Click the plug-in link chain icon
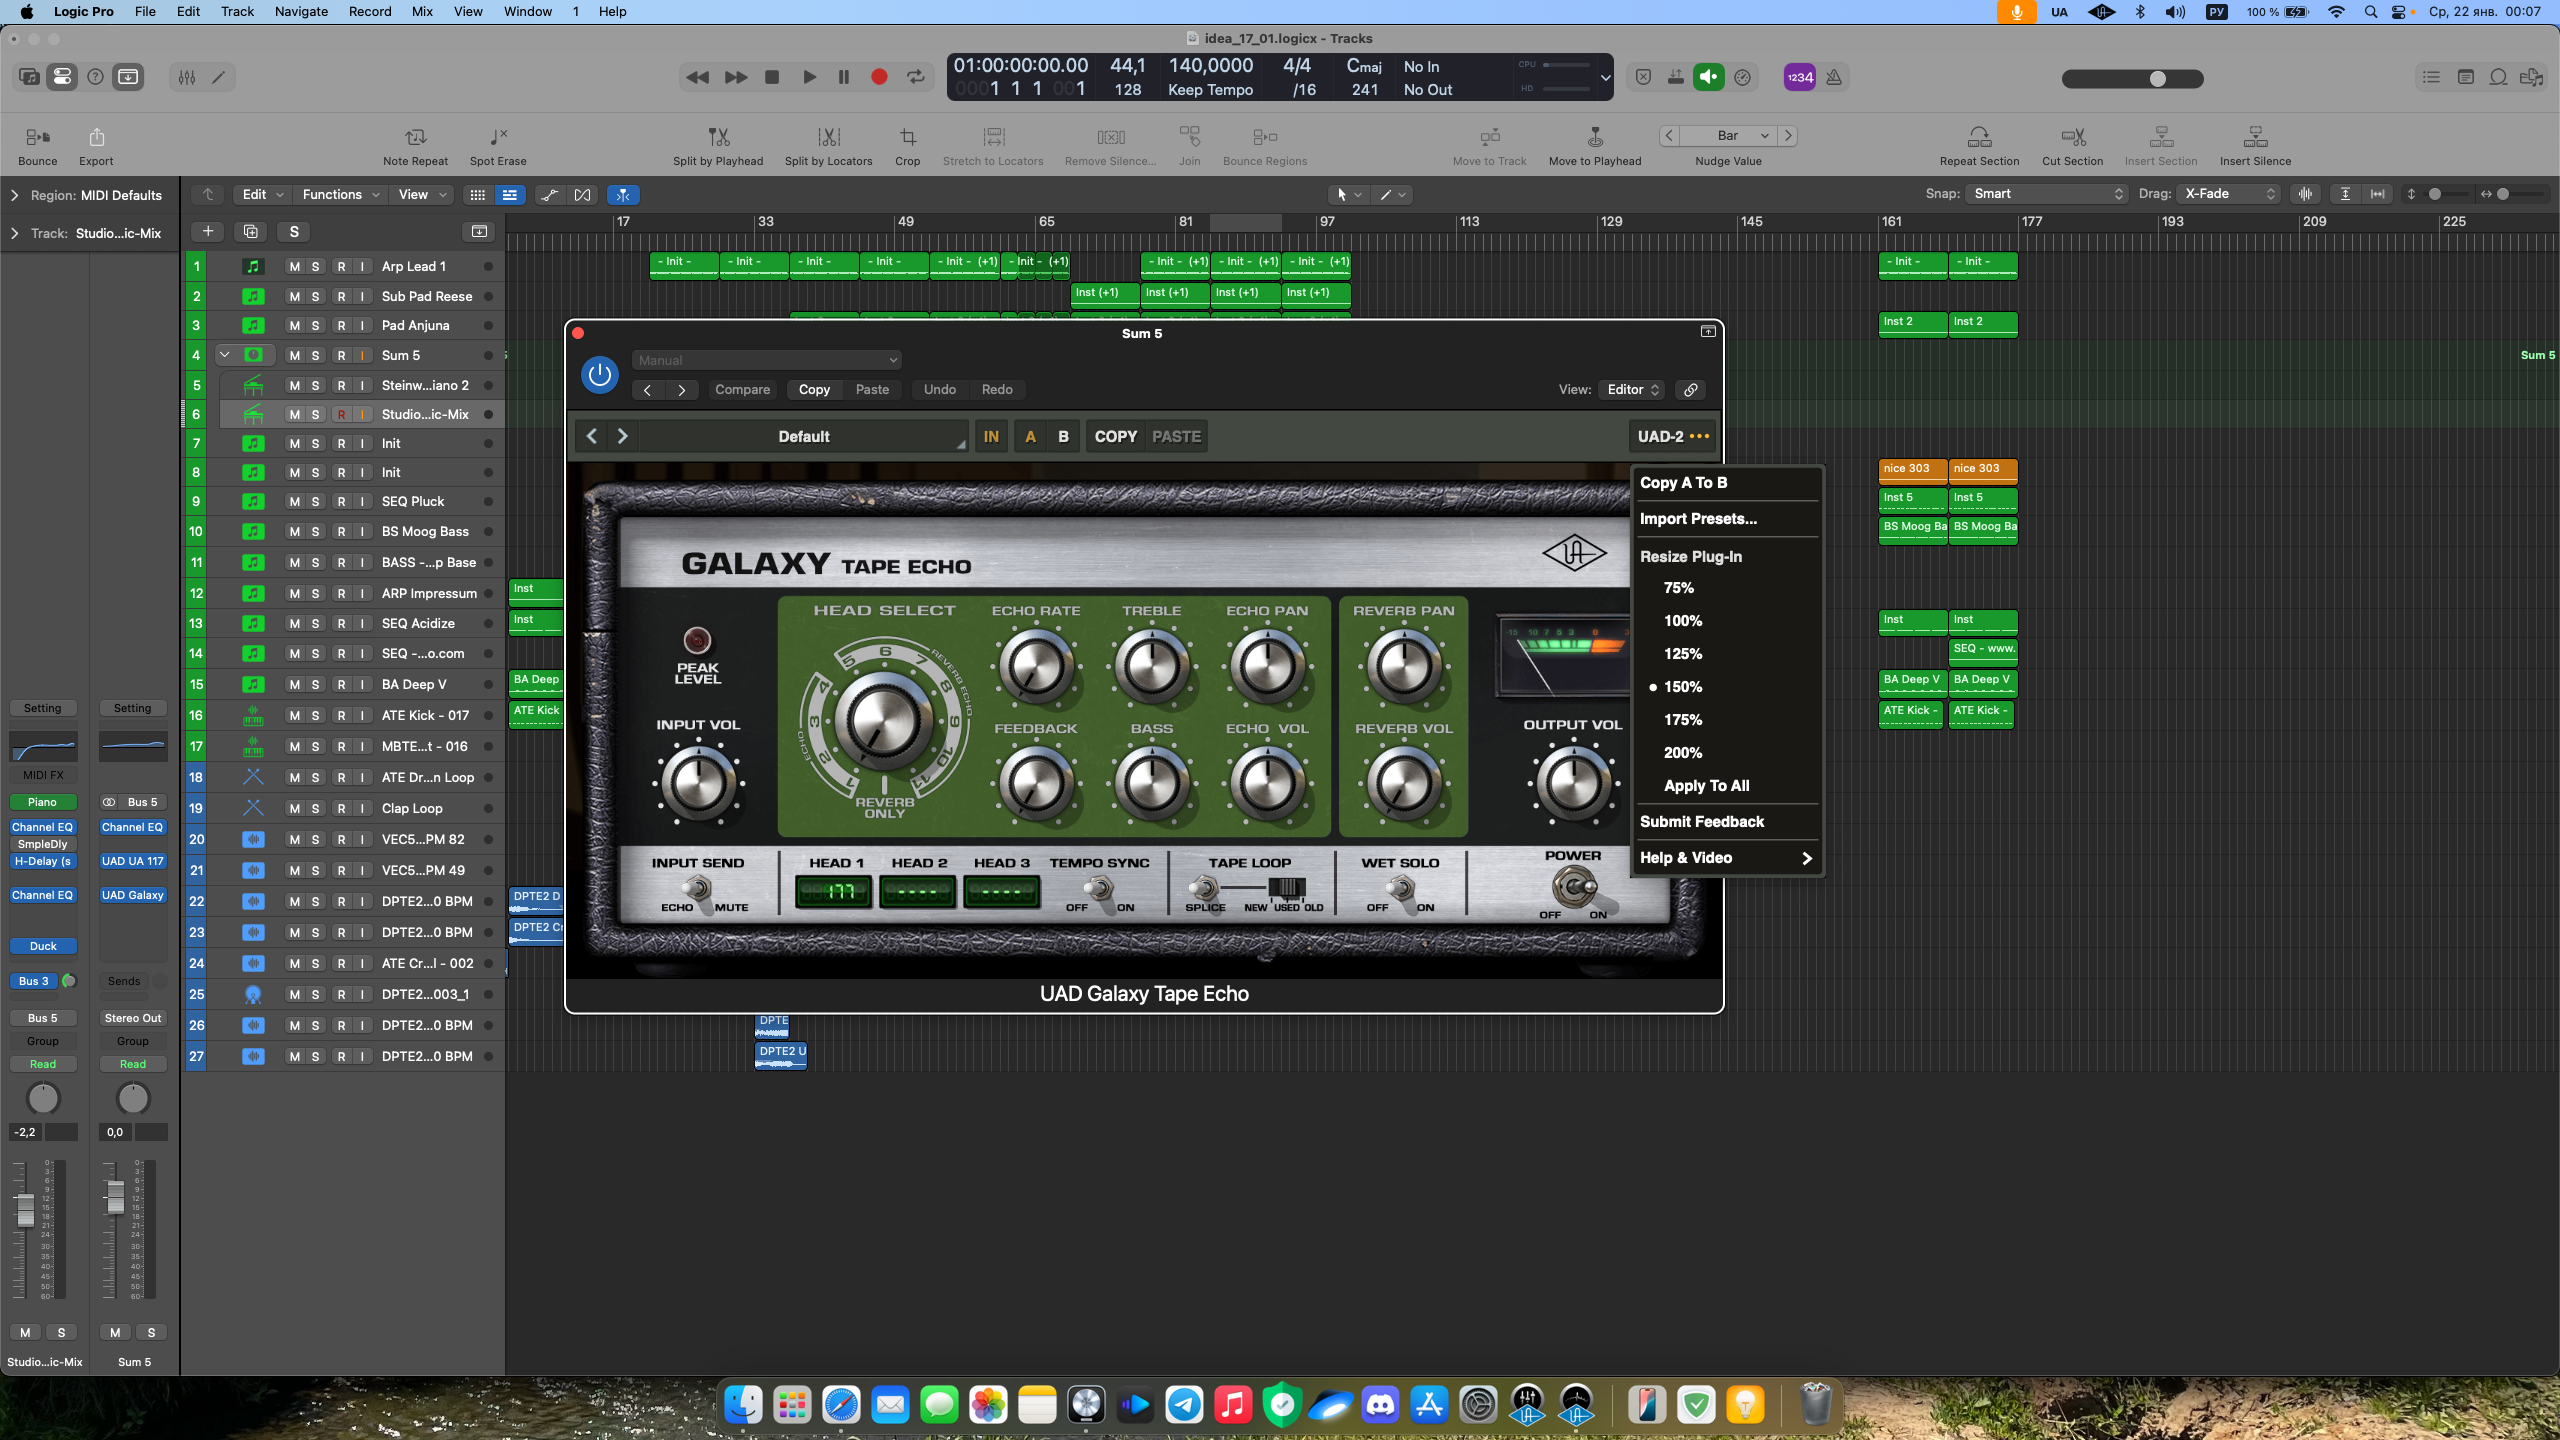The image size is (2560, 1440). click(x=1690, y=390)
